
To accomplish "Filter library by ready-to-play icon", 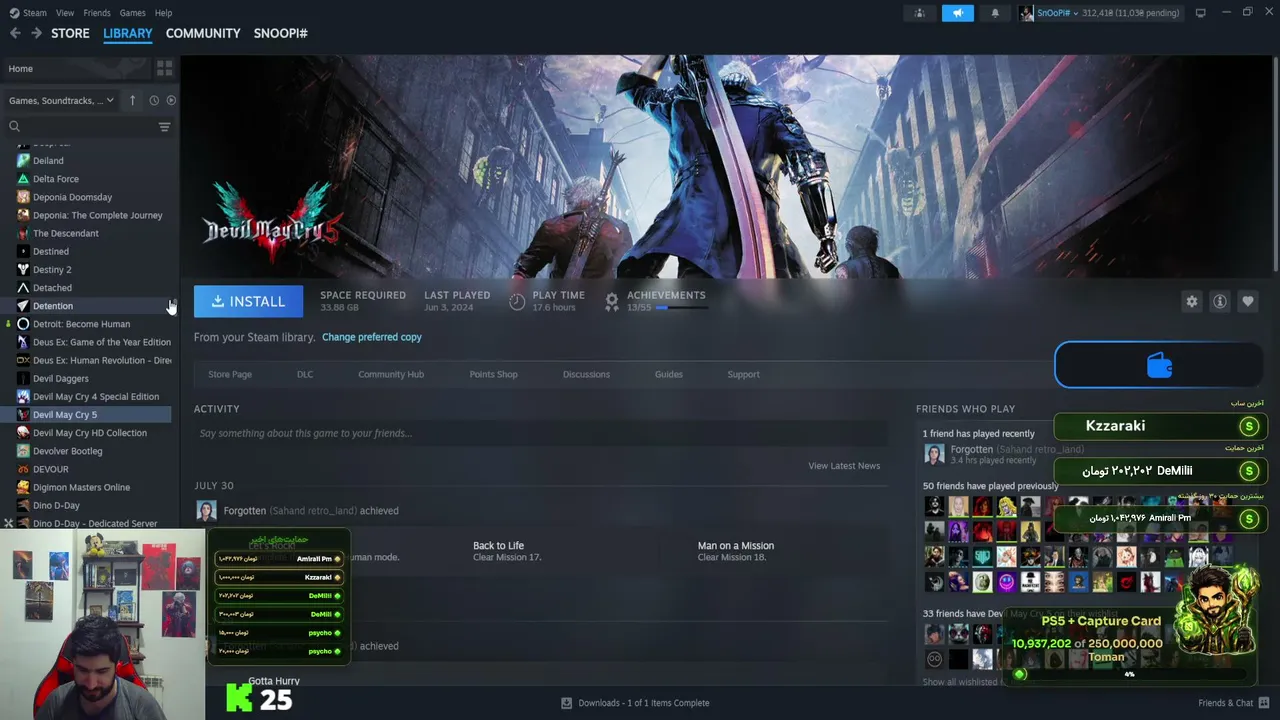I will tap(171, 100).
